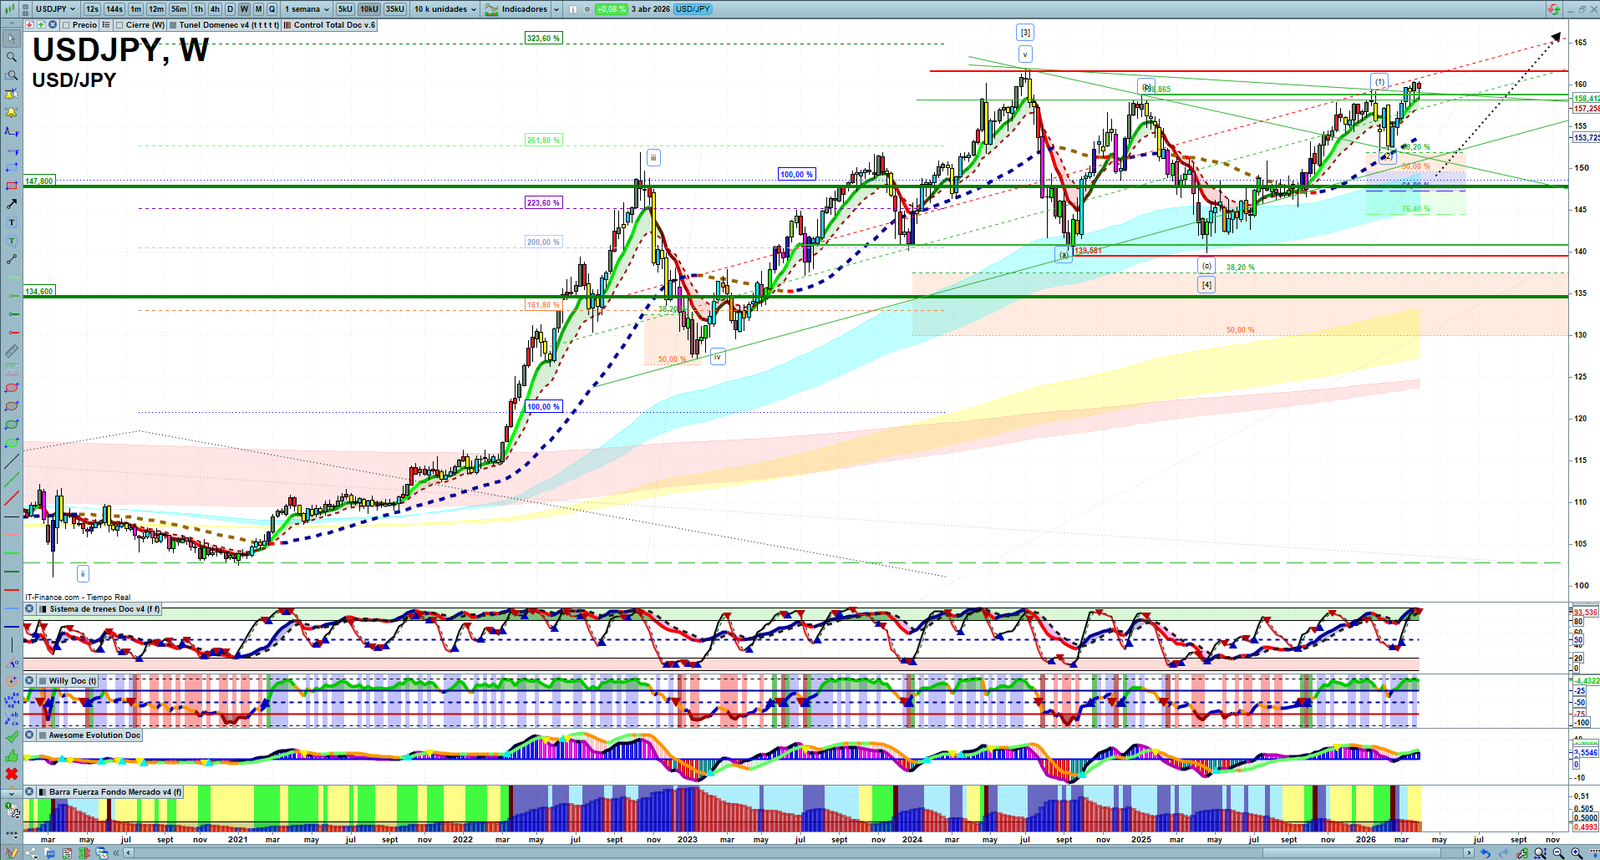Toggle the 10kU history units button
Viewport: 1600px width, 860px height.
click(369, 9)
